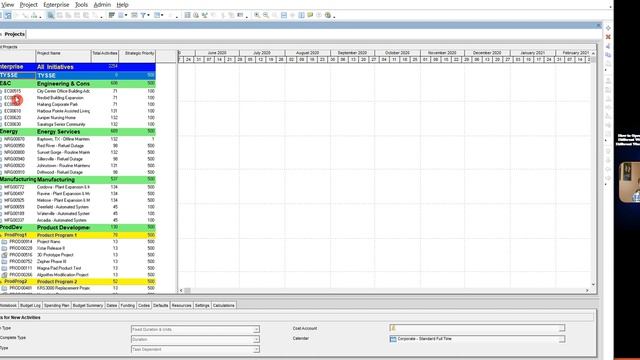Viewport: 640px width, 360px height.
Task: Switch to the Budget Summary tab
Action: point(88,305)
